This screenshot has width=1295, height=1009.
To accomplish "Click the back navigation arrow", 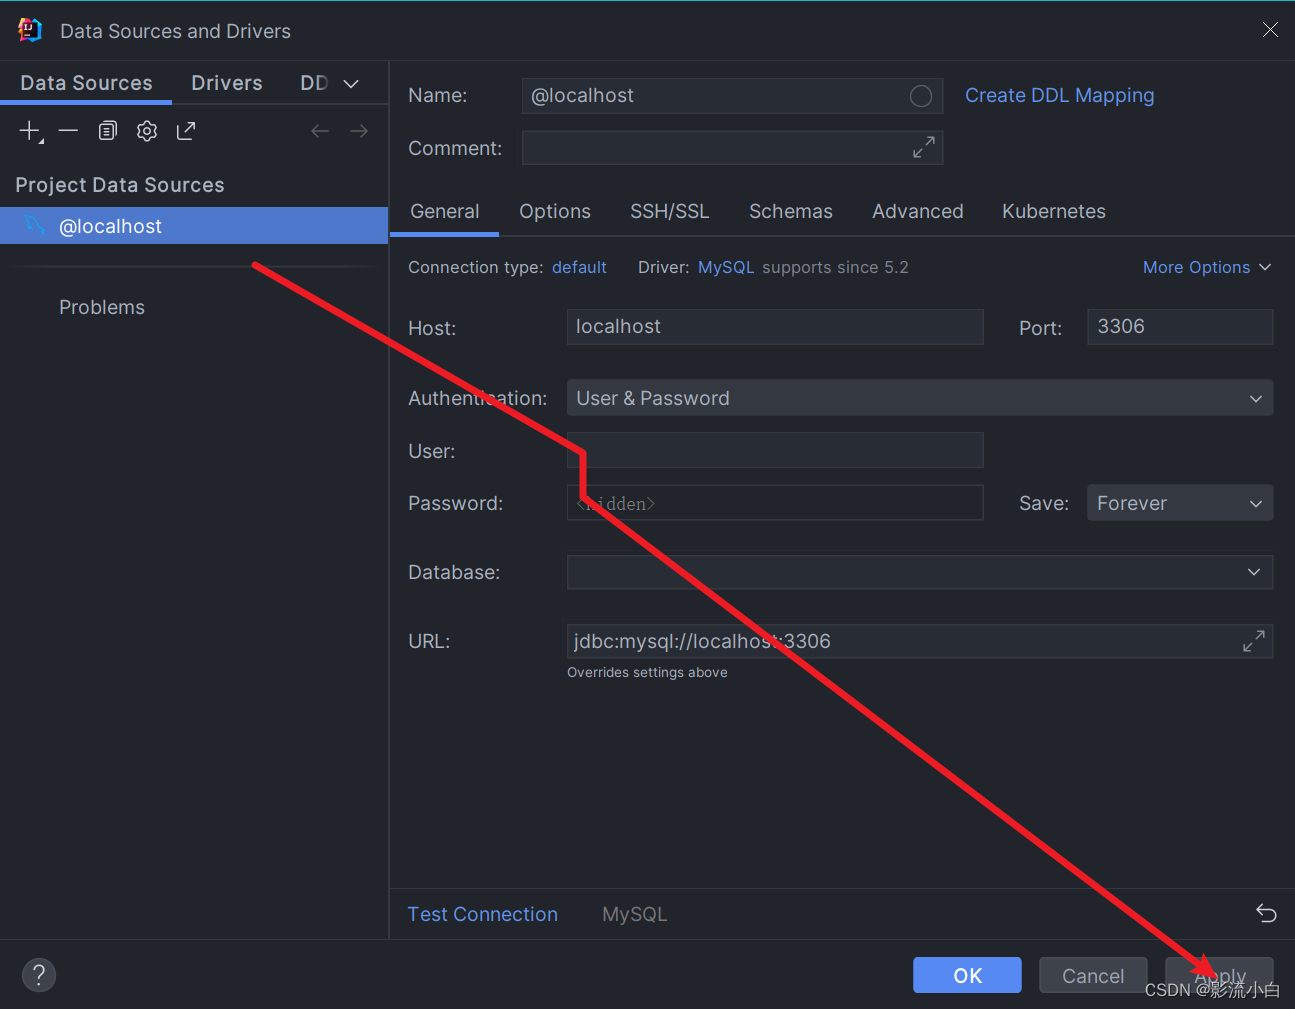I will (x=319, y=130).
